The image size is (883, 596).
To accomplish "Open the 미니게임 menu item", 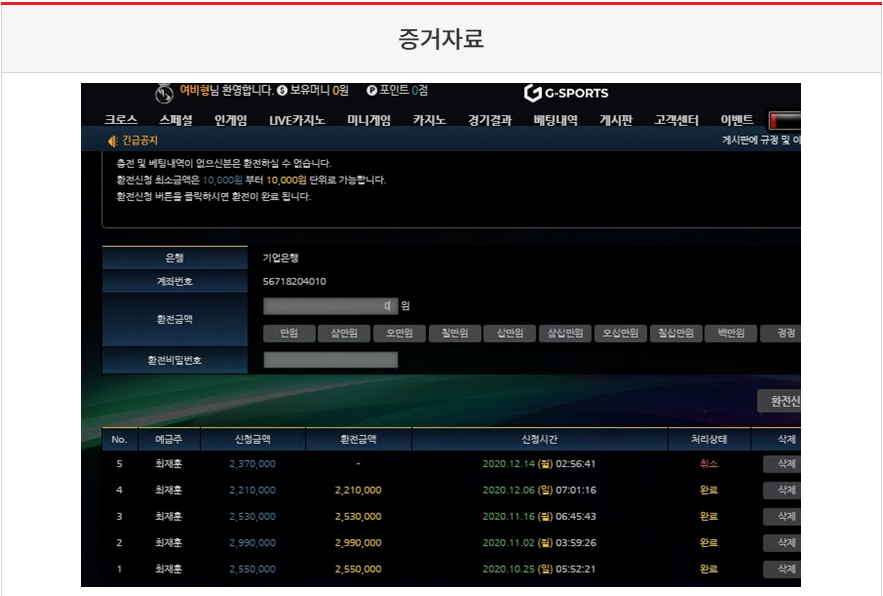I will [x=369, y=120].
